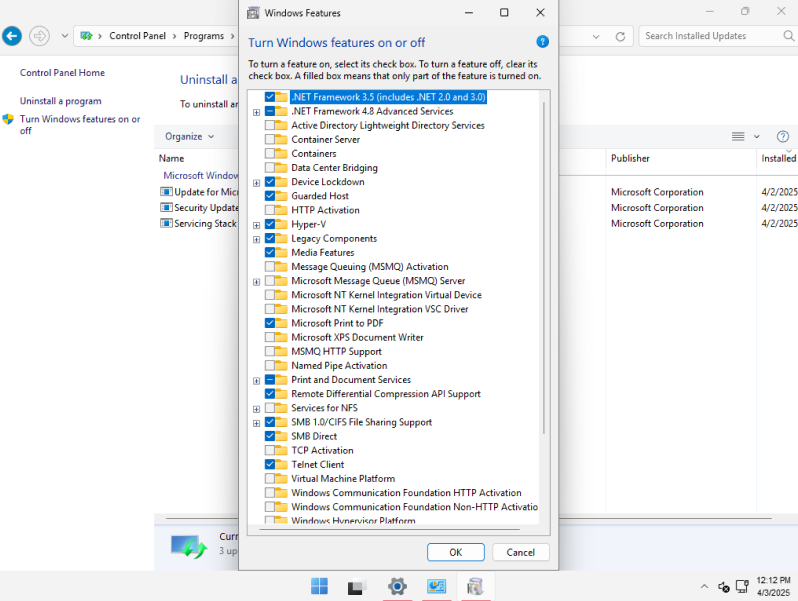This screenshot has height=601, width=798.
Task: Expand the Device Lockdown node
Action: tap(256, 183)
